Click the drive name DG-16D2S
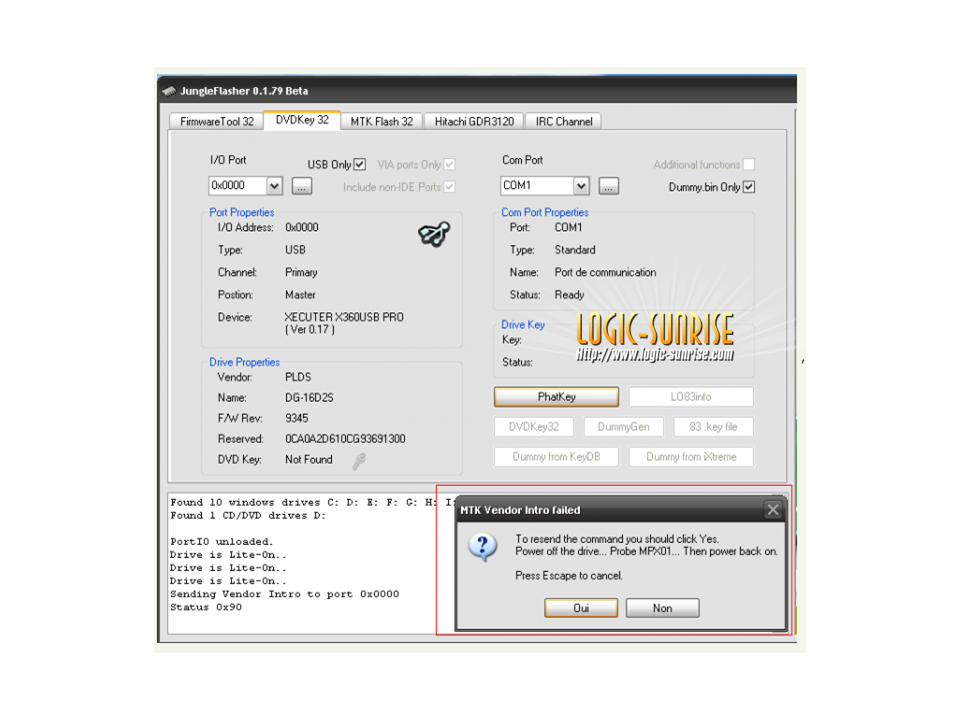The image size is (960, 720). [309, 398]
